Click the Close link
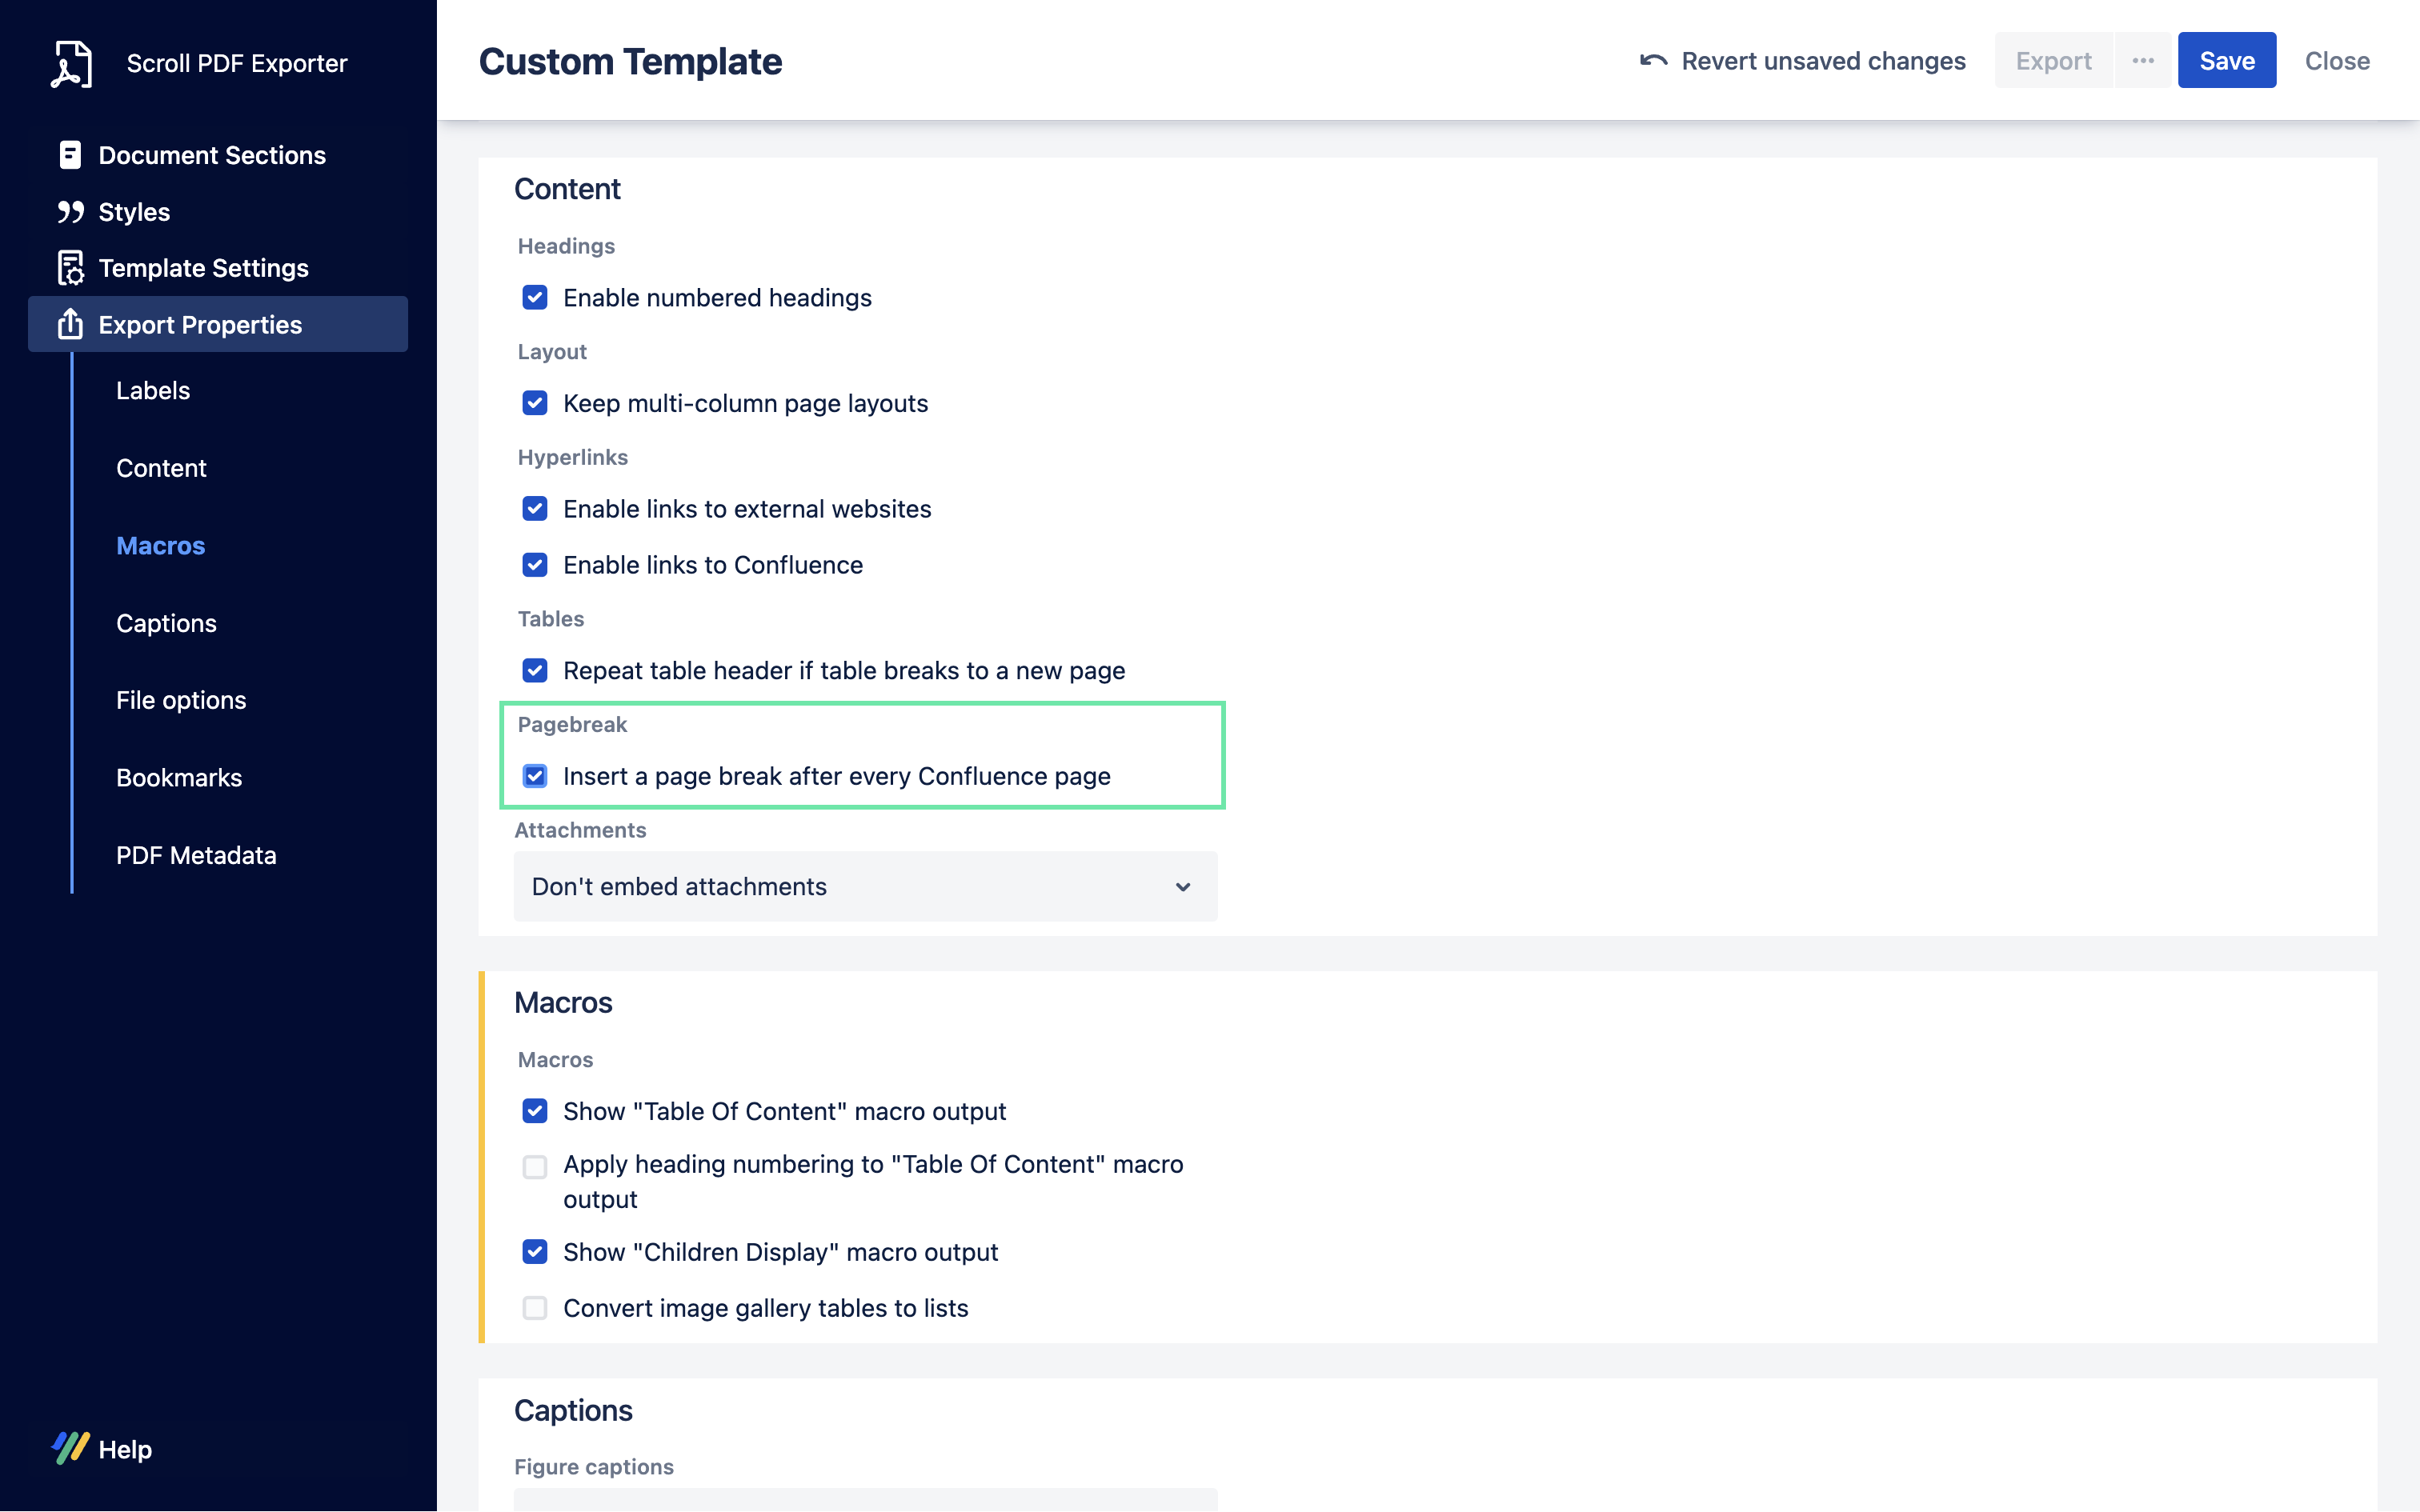 [2337, 61]
